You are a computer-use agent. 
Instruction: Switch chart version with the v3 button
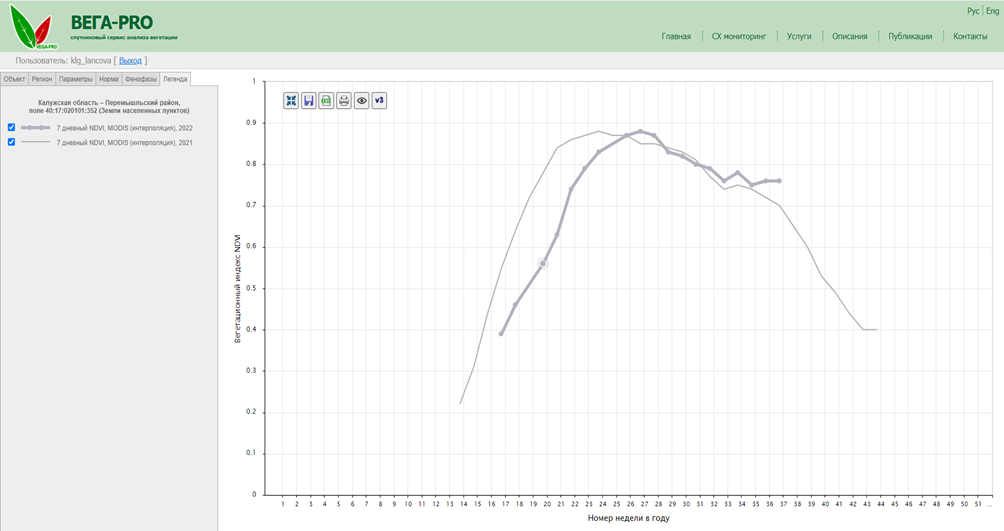click(x=379, y=101)
